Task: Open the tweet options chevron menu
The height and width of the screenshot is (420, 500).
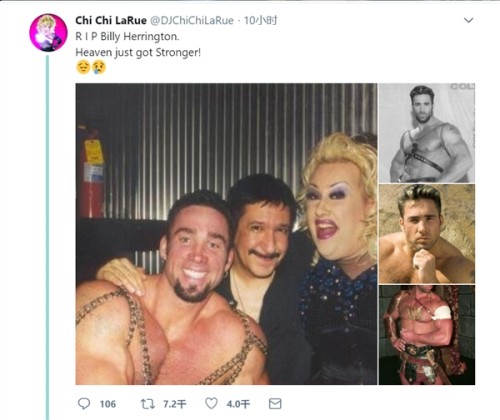Action: click(468, 20)
